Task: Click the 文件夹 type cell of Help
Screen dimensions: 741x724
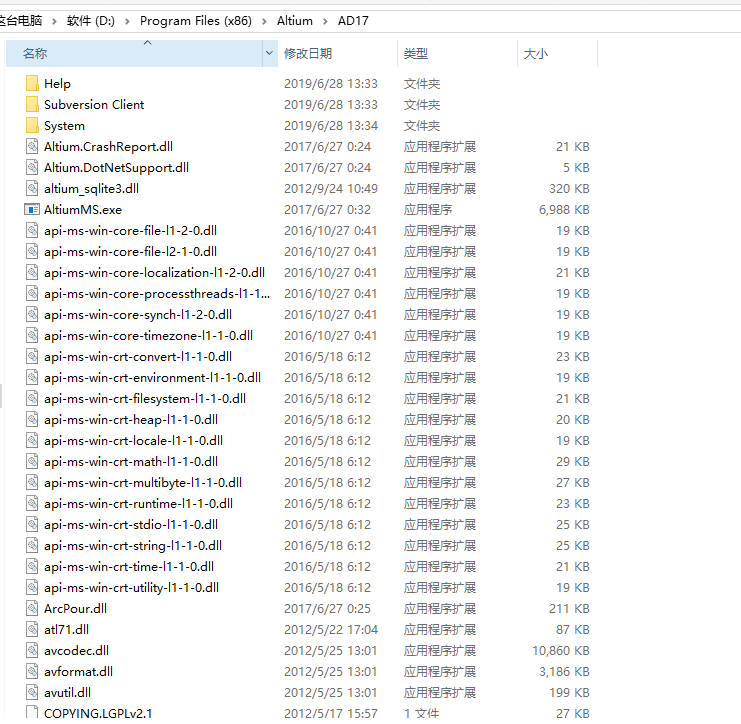Action: point(422,83)
